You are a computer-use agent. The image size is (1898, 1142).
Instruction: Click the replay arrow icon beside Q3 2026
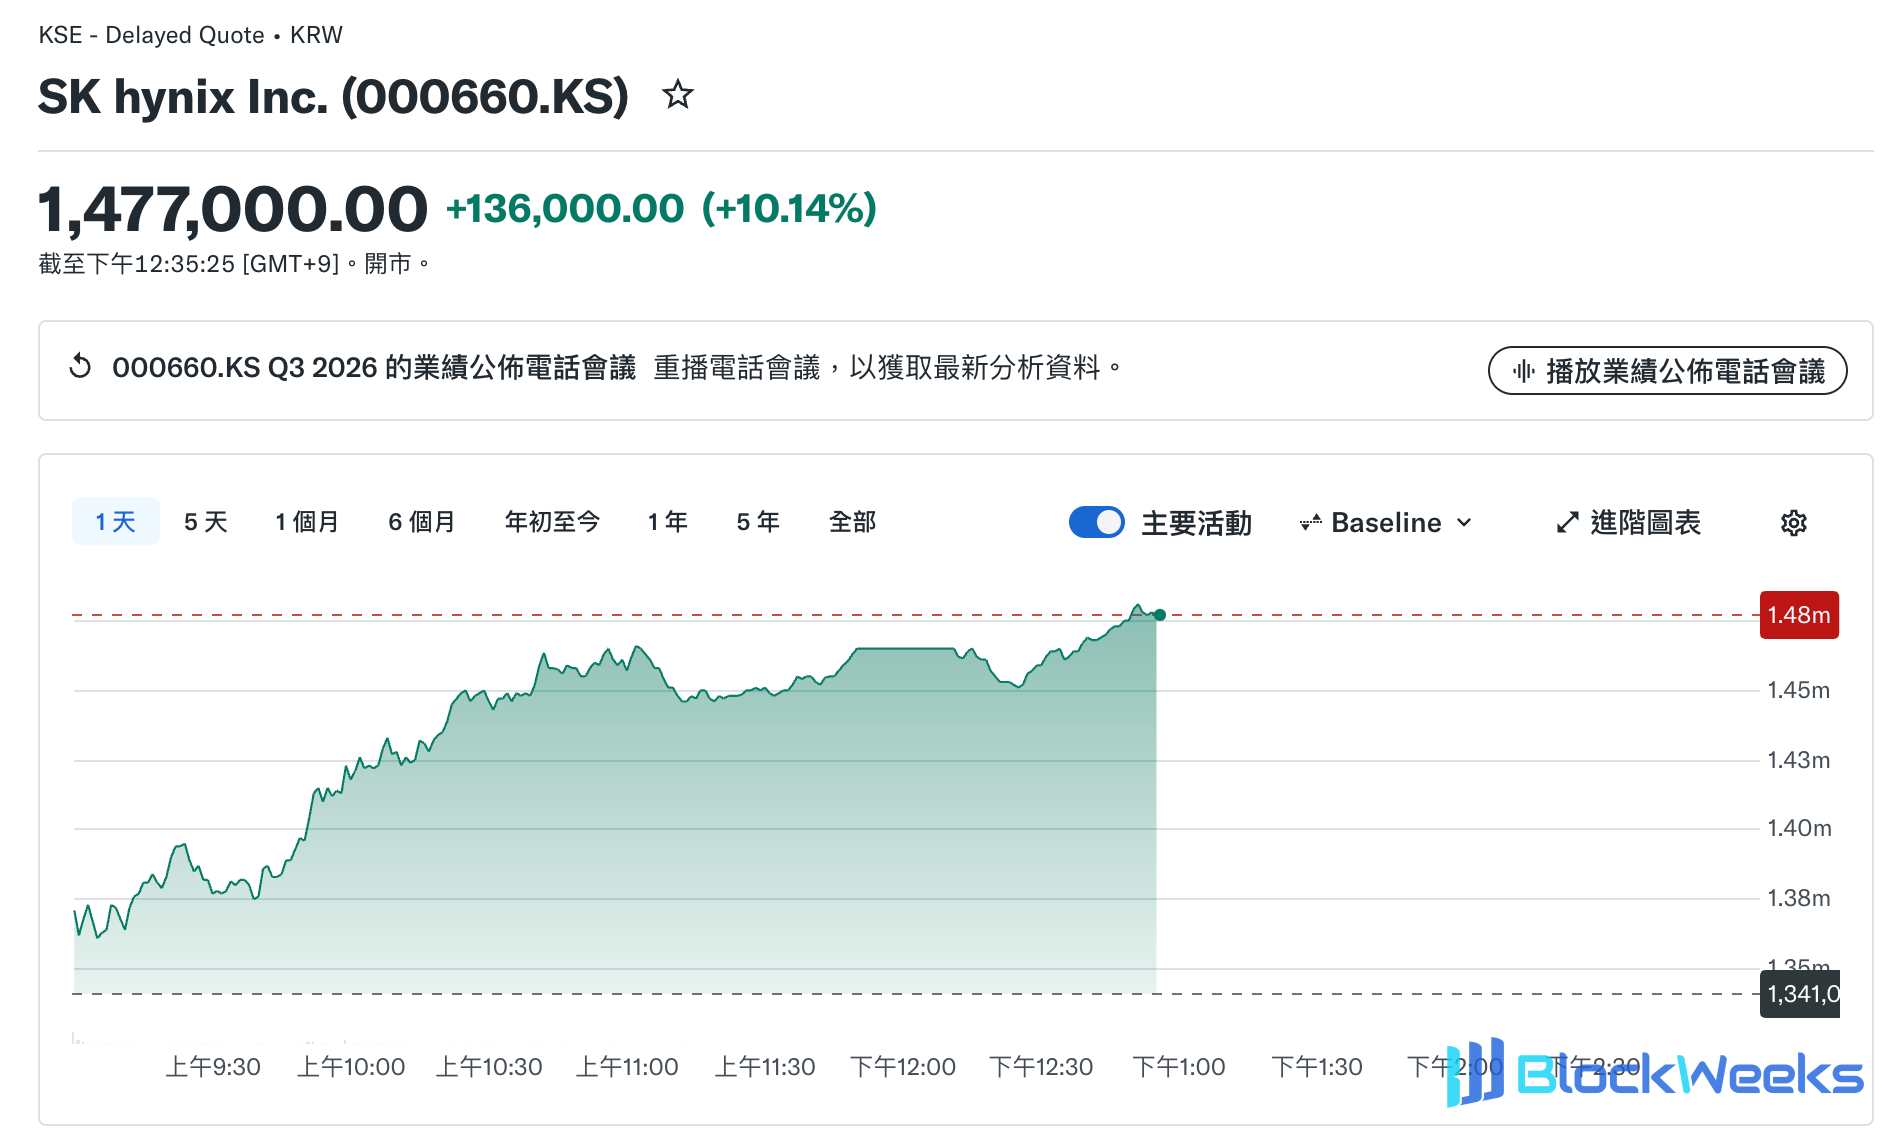coord(80,367)
